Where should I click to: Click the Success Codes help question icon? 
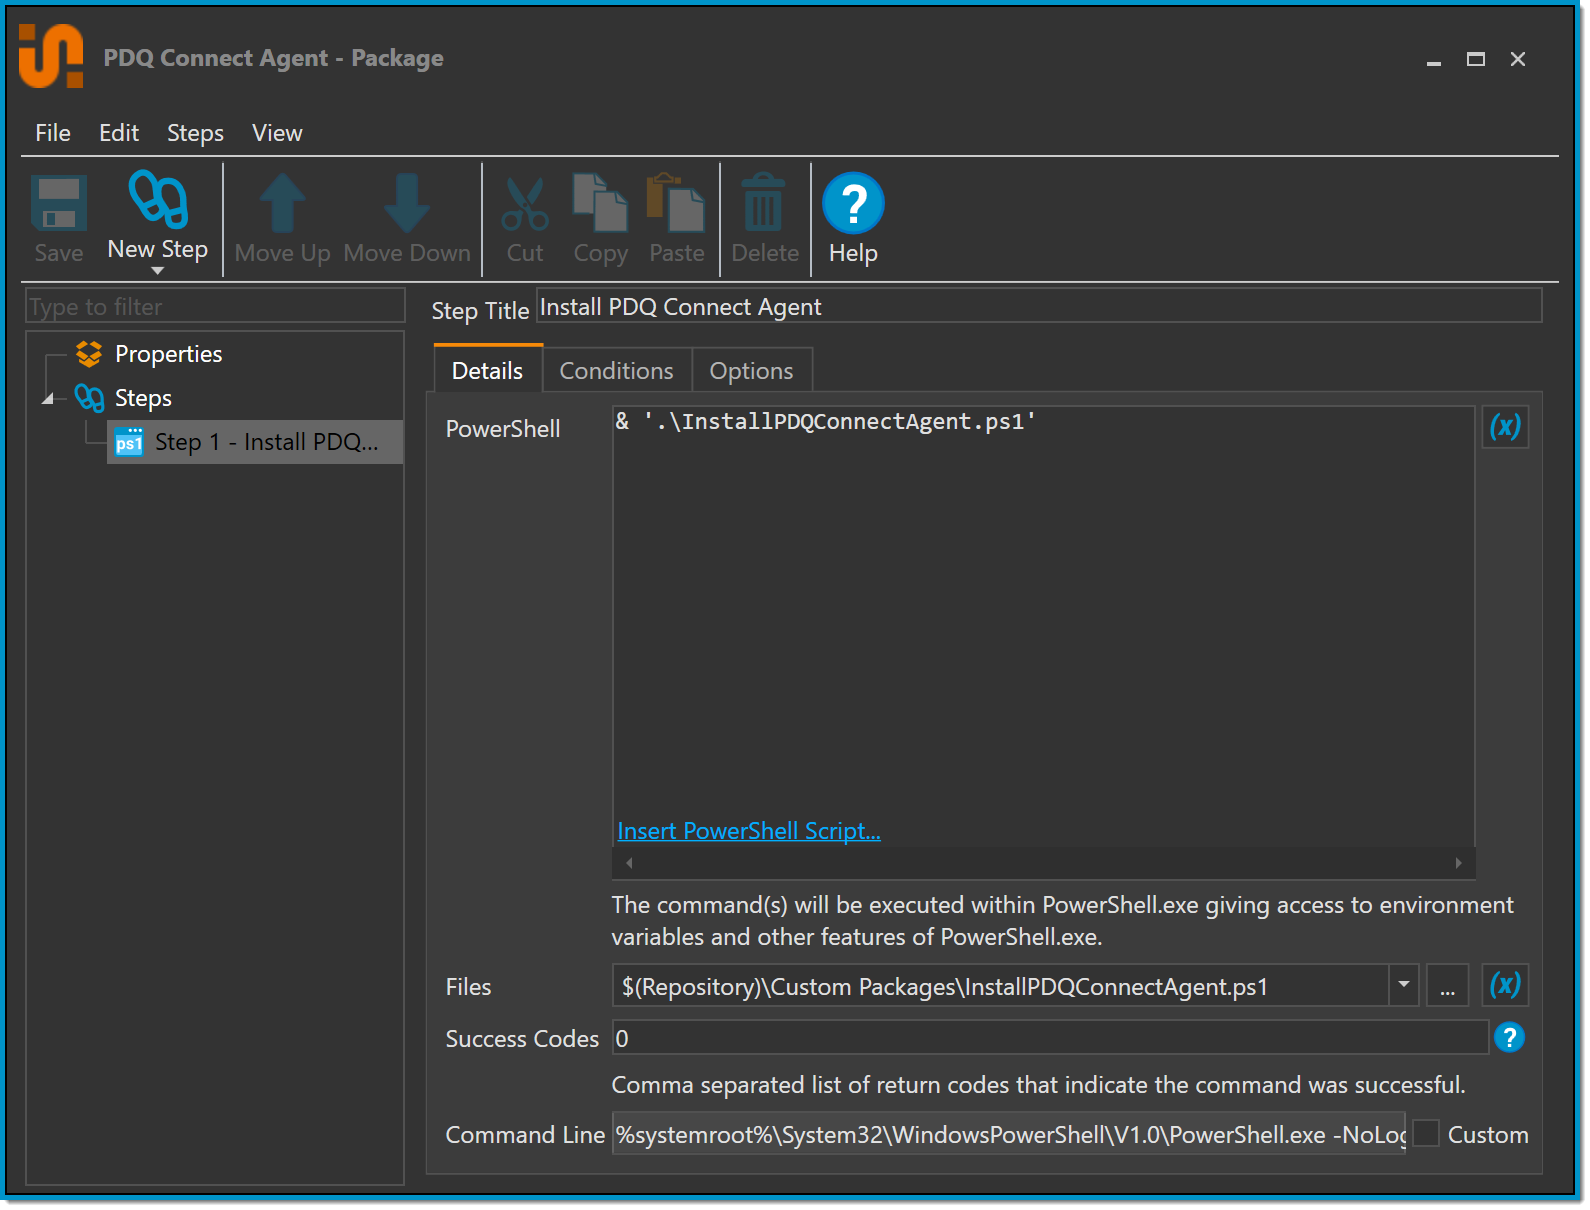pyautogui.click(x=1509, y=1038)
